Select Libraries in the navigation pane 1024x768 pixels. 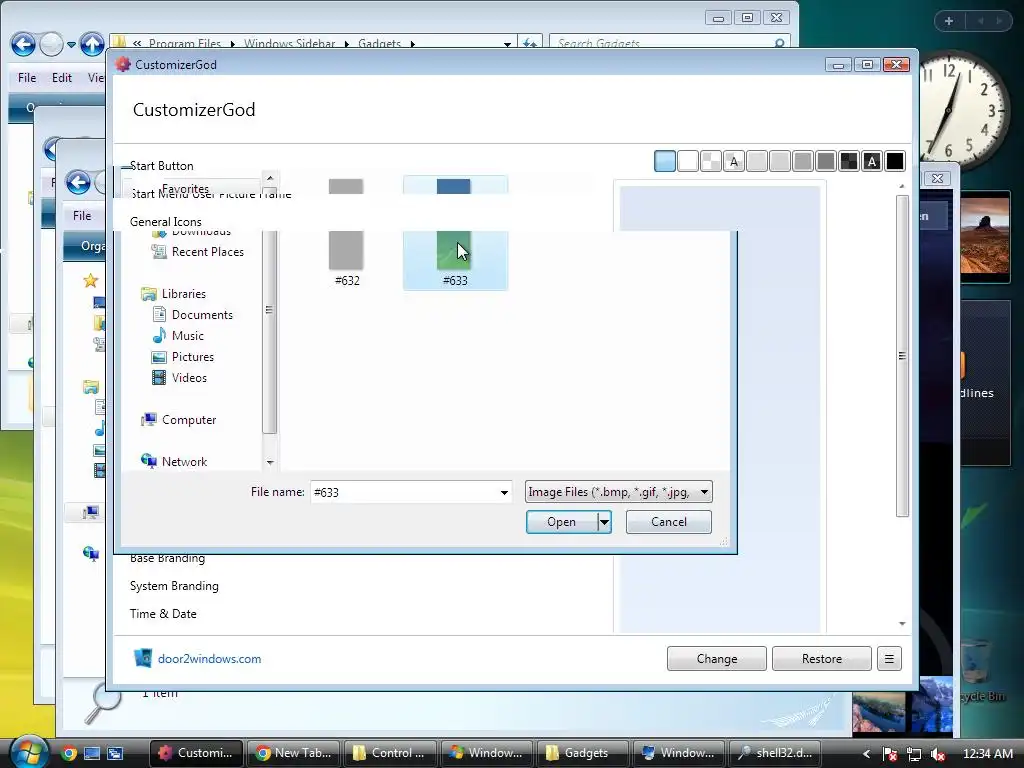183,294
